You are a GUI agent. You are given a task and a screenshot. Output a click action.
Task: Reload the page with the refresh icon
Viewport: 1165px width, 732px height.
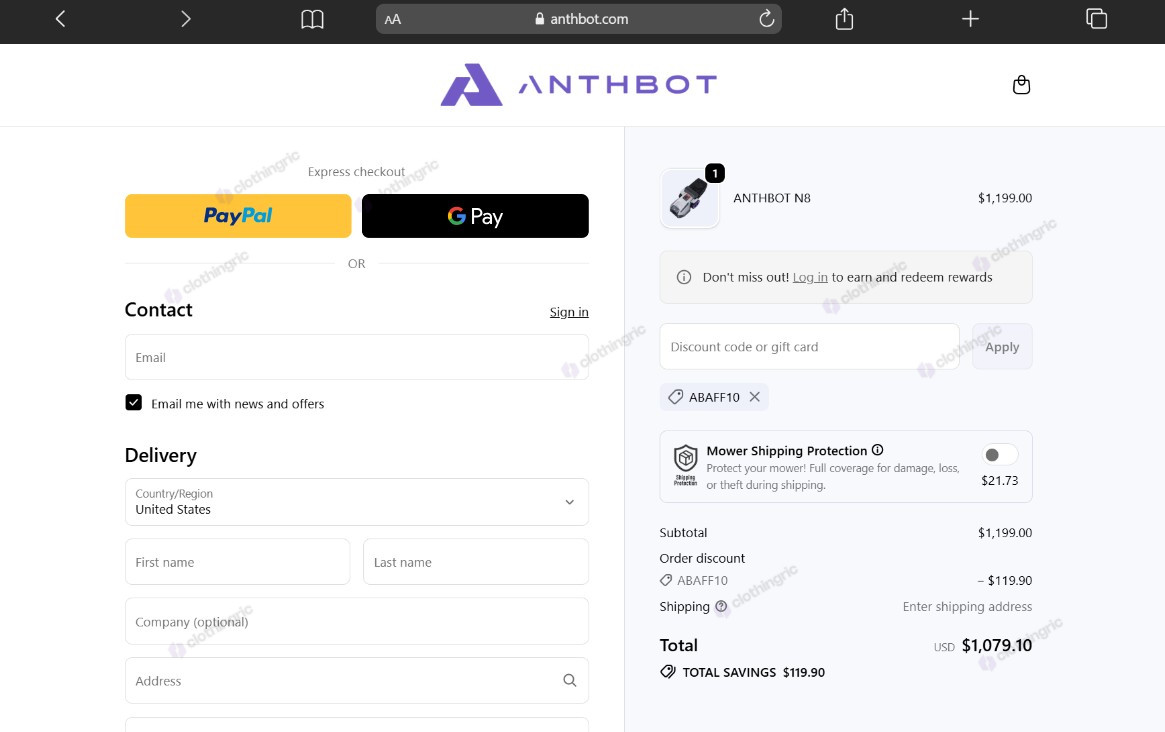[766, 19]
